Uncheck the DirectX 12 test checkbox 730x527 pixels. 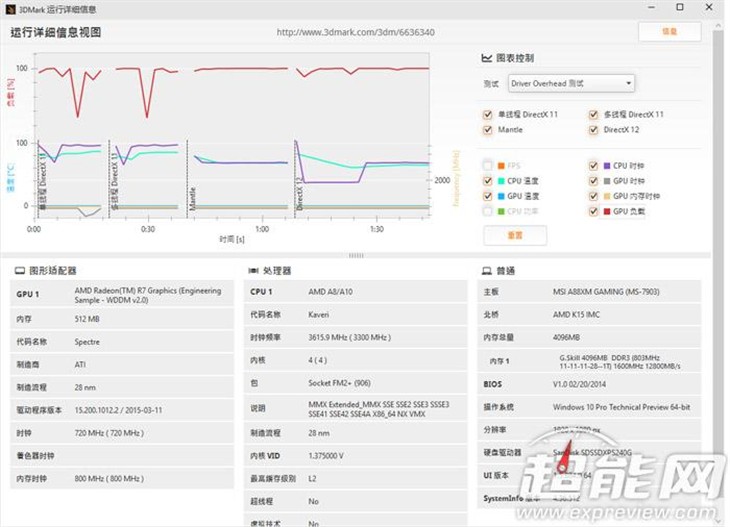(594, 130)
